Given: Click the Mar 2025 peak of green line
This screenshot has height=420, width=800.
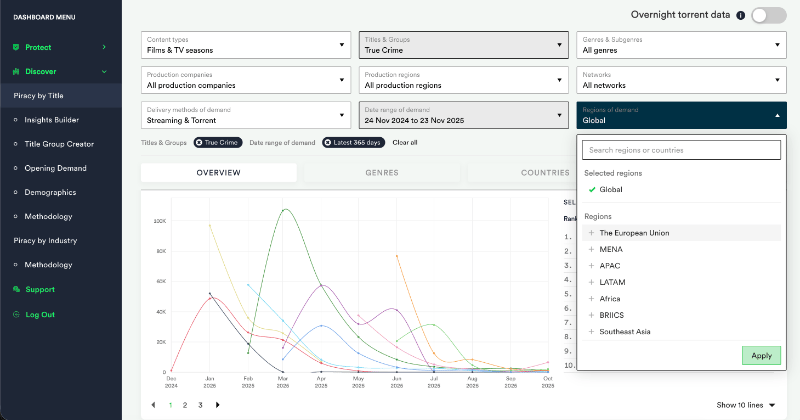Looking at the screenshot, I should (285, 209).
